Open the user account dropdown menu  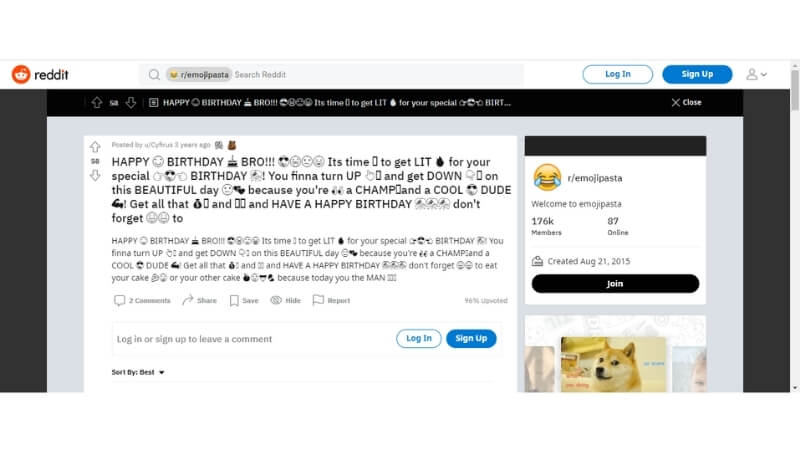[x=756, y=74]
